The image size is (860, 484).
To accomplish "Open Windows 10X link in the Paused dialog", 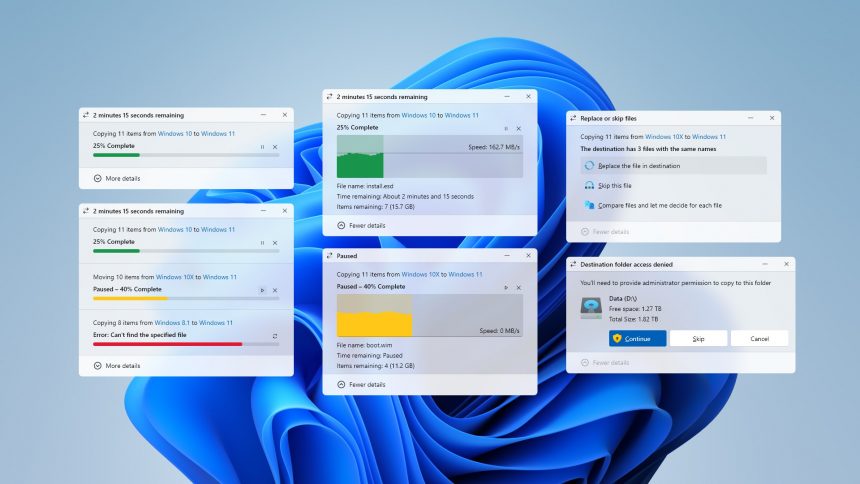I will click(420, 274).
